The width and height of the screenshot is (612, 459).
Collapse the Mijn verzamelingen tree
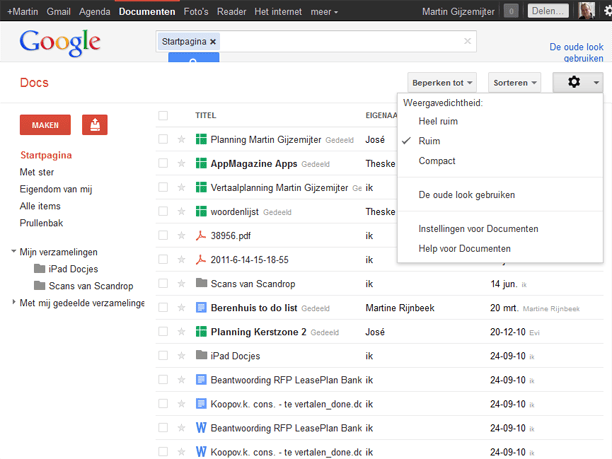(x=14, y=252)
